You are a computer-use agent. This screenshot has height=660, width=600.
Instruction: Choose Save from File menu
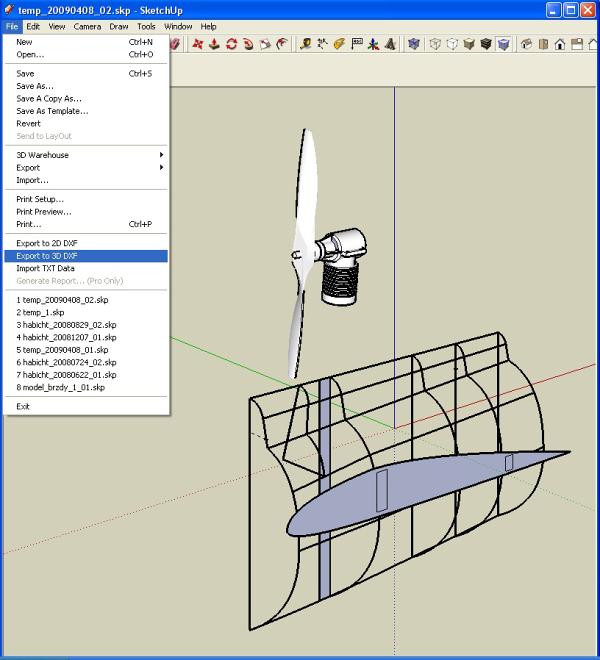click(x=86, y=74)
